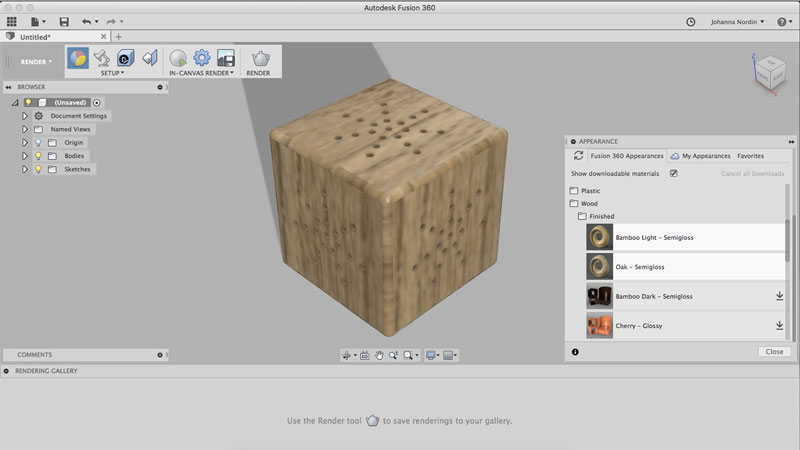800x450 pixels.
Task: Expand the Document Settings tree node
Action: (25, 116)
